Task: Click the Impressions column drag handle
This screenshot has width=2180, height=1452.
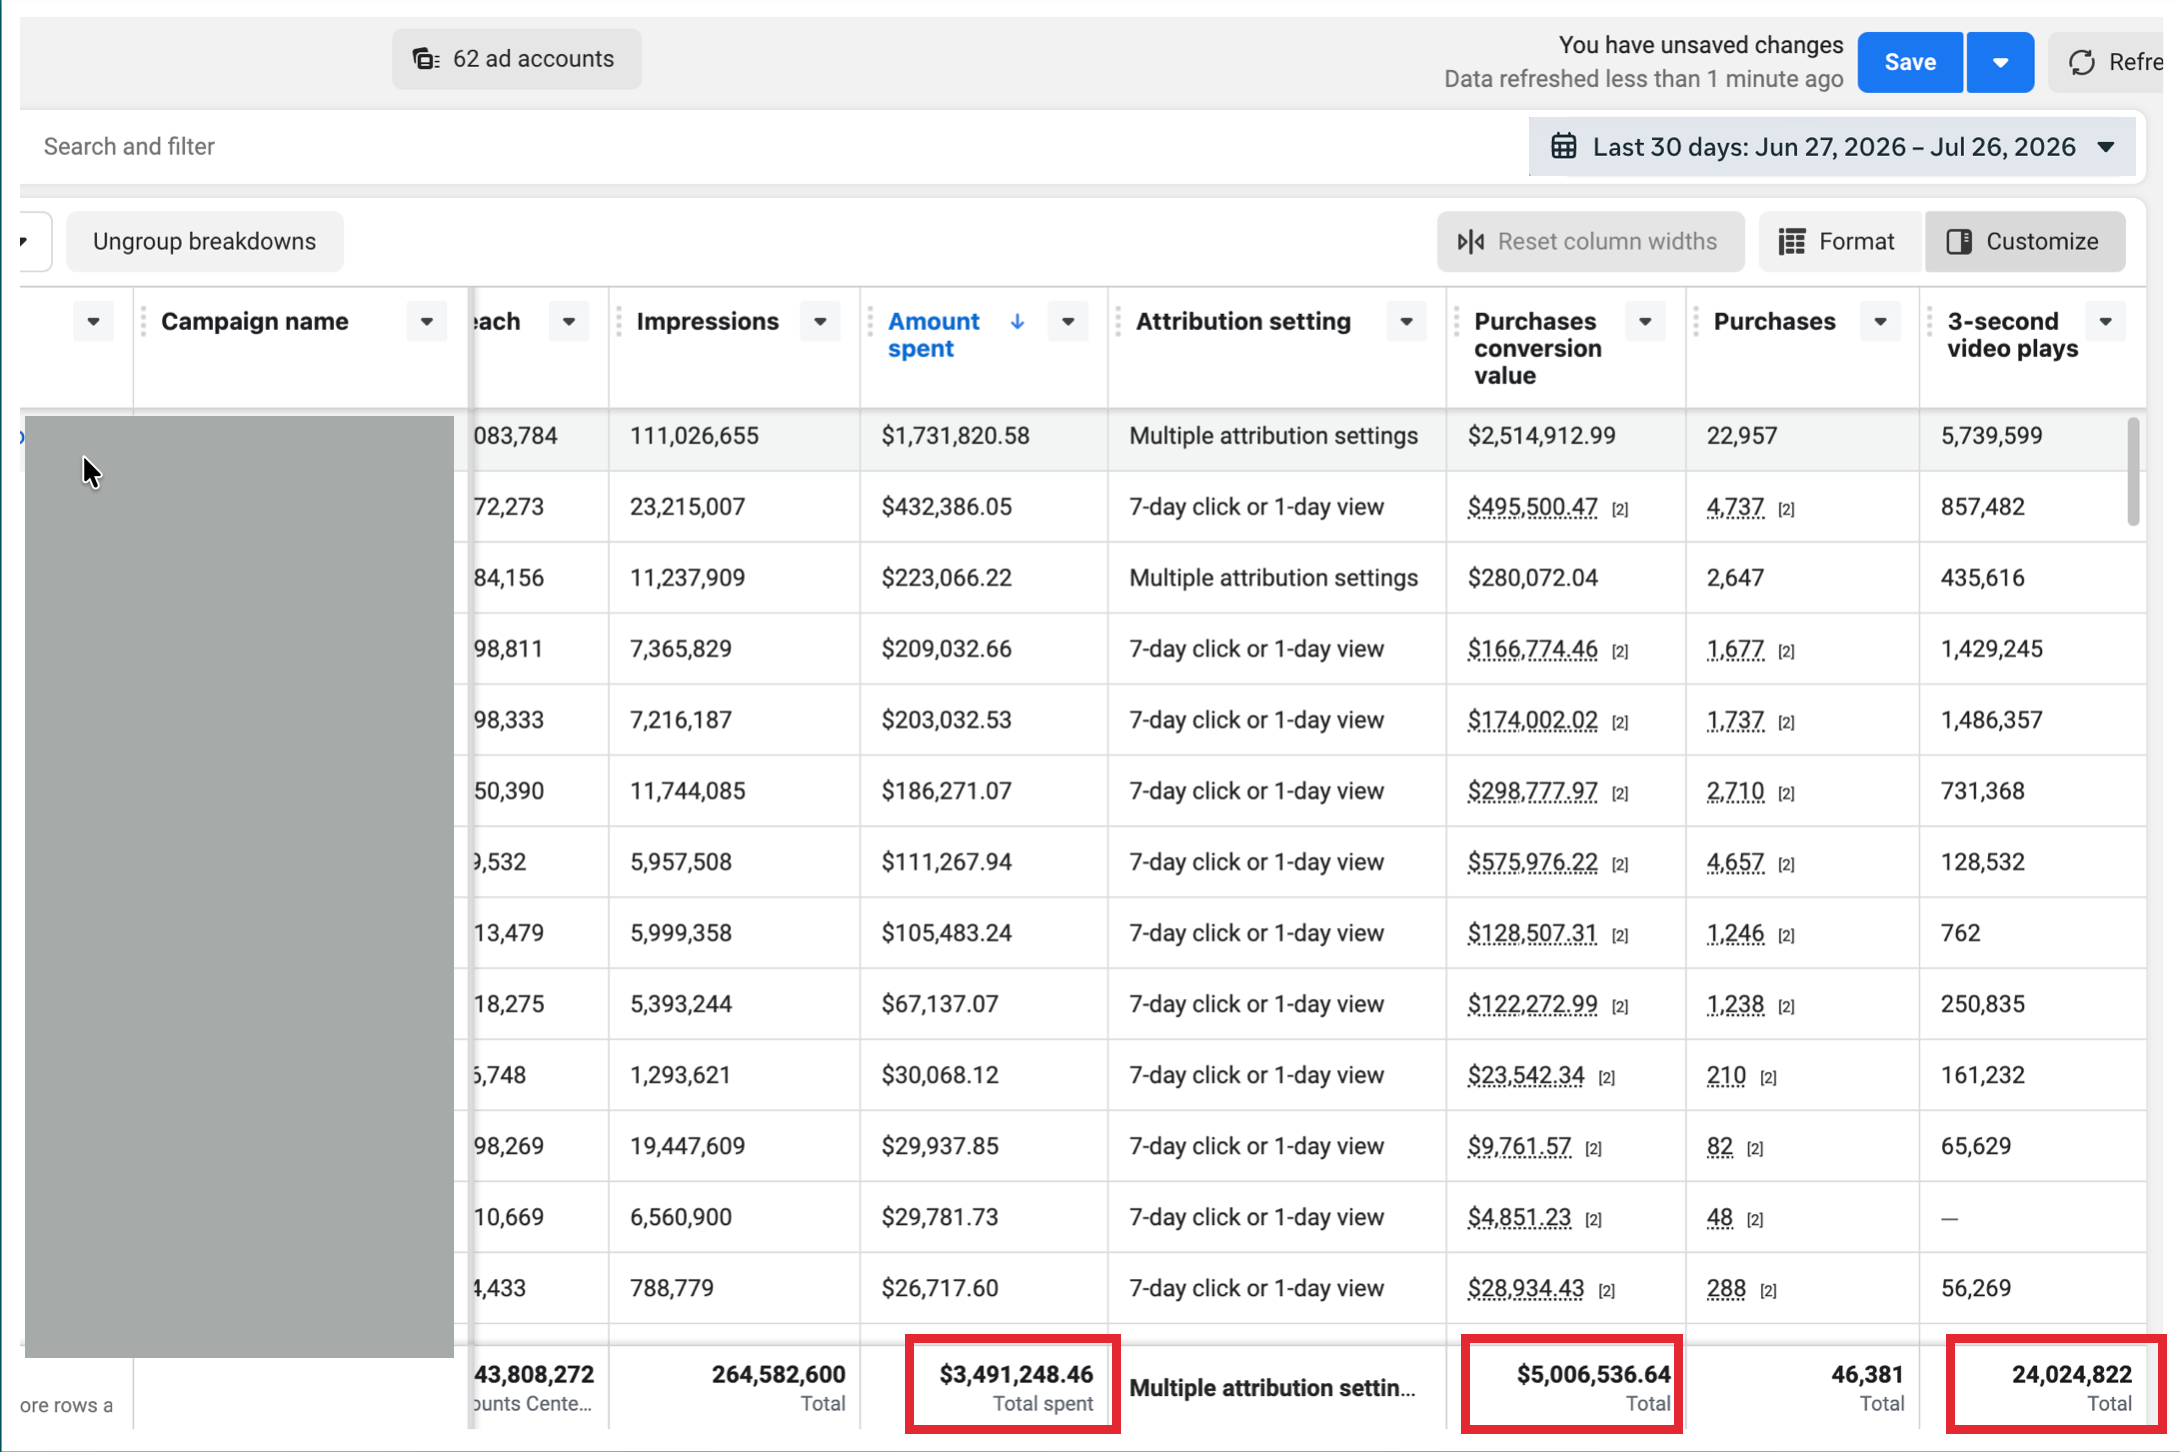Action: [x=620, y=322]
